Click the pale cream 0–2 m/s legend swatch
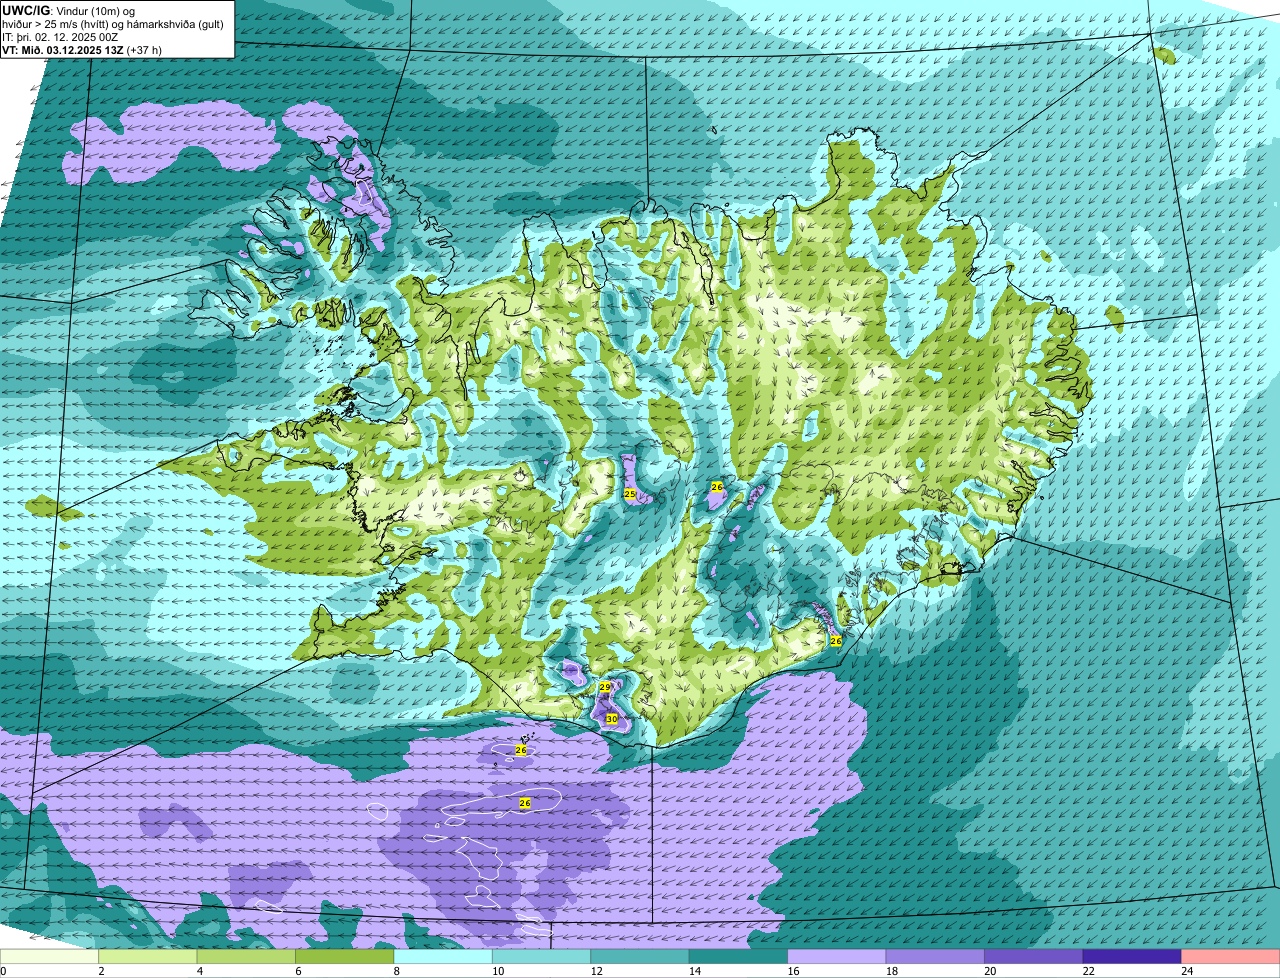Viewport: 1280px width, 978px height. click(x=50, y=956)
